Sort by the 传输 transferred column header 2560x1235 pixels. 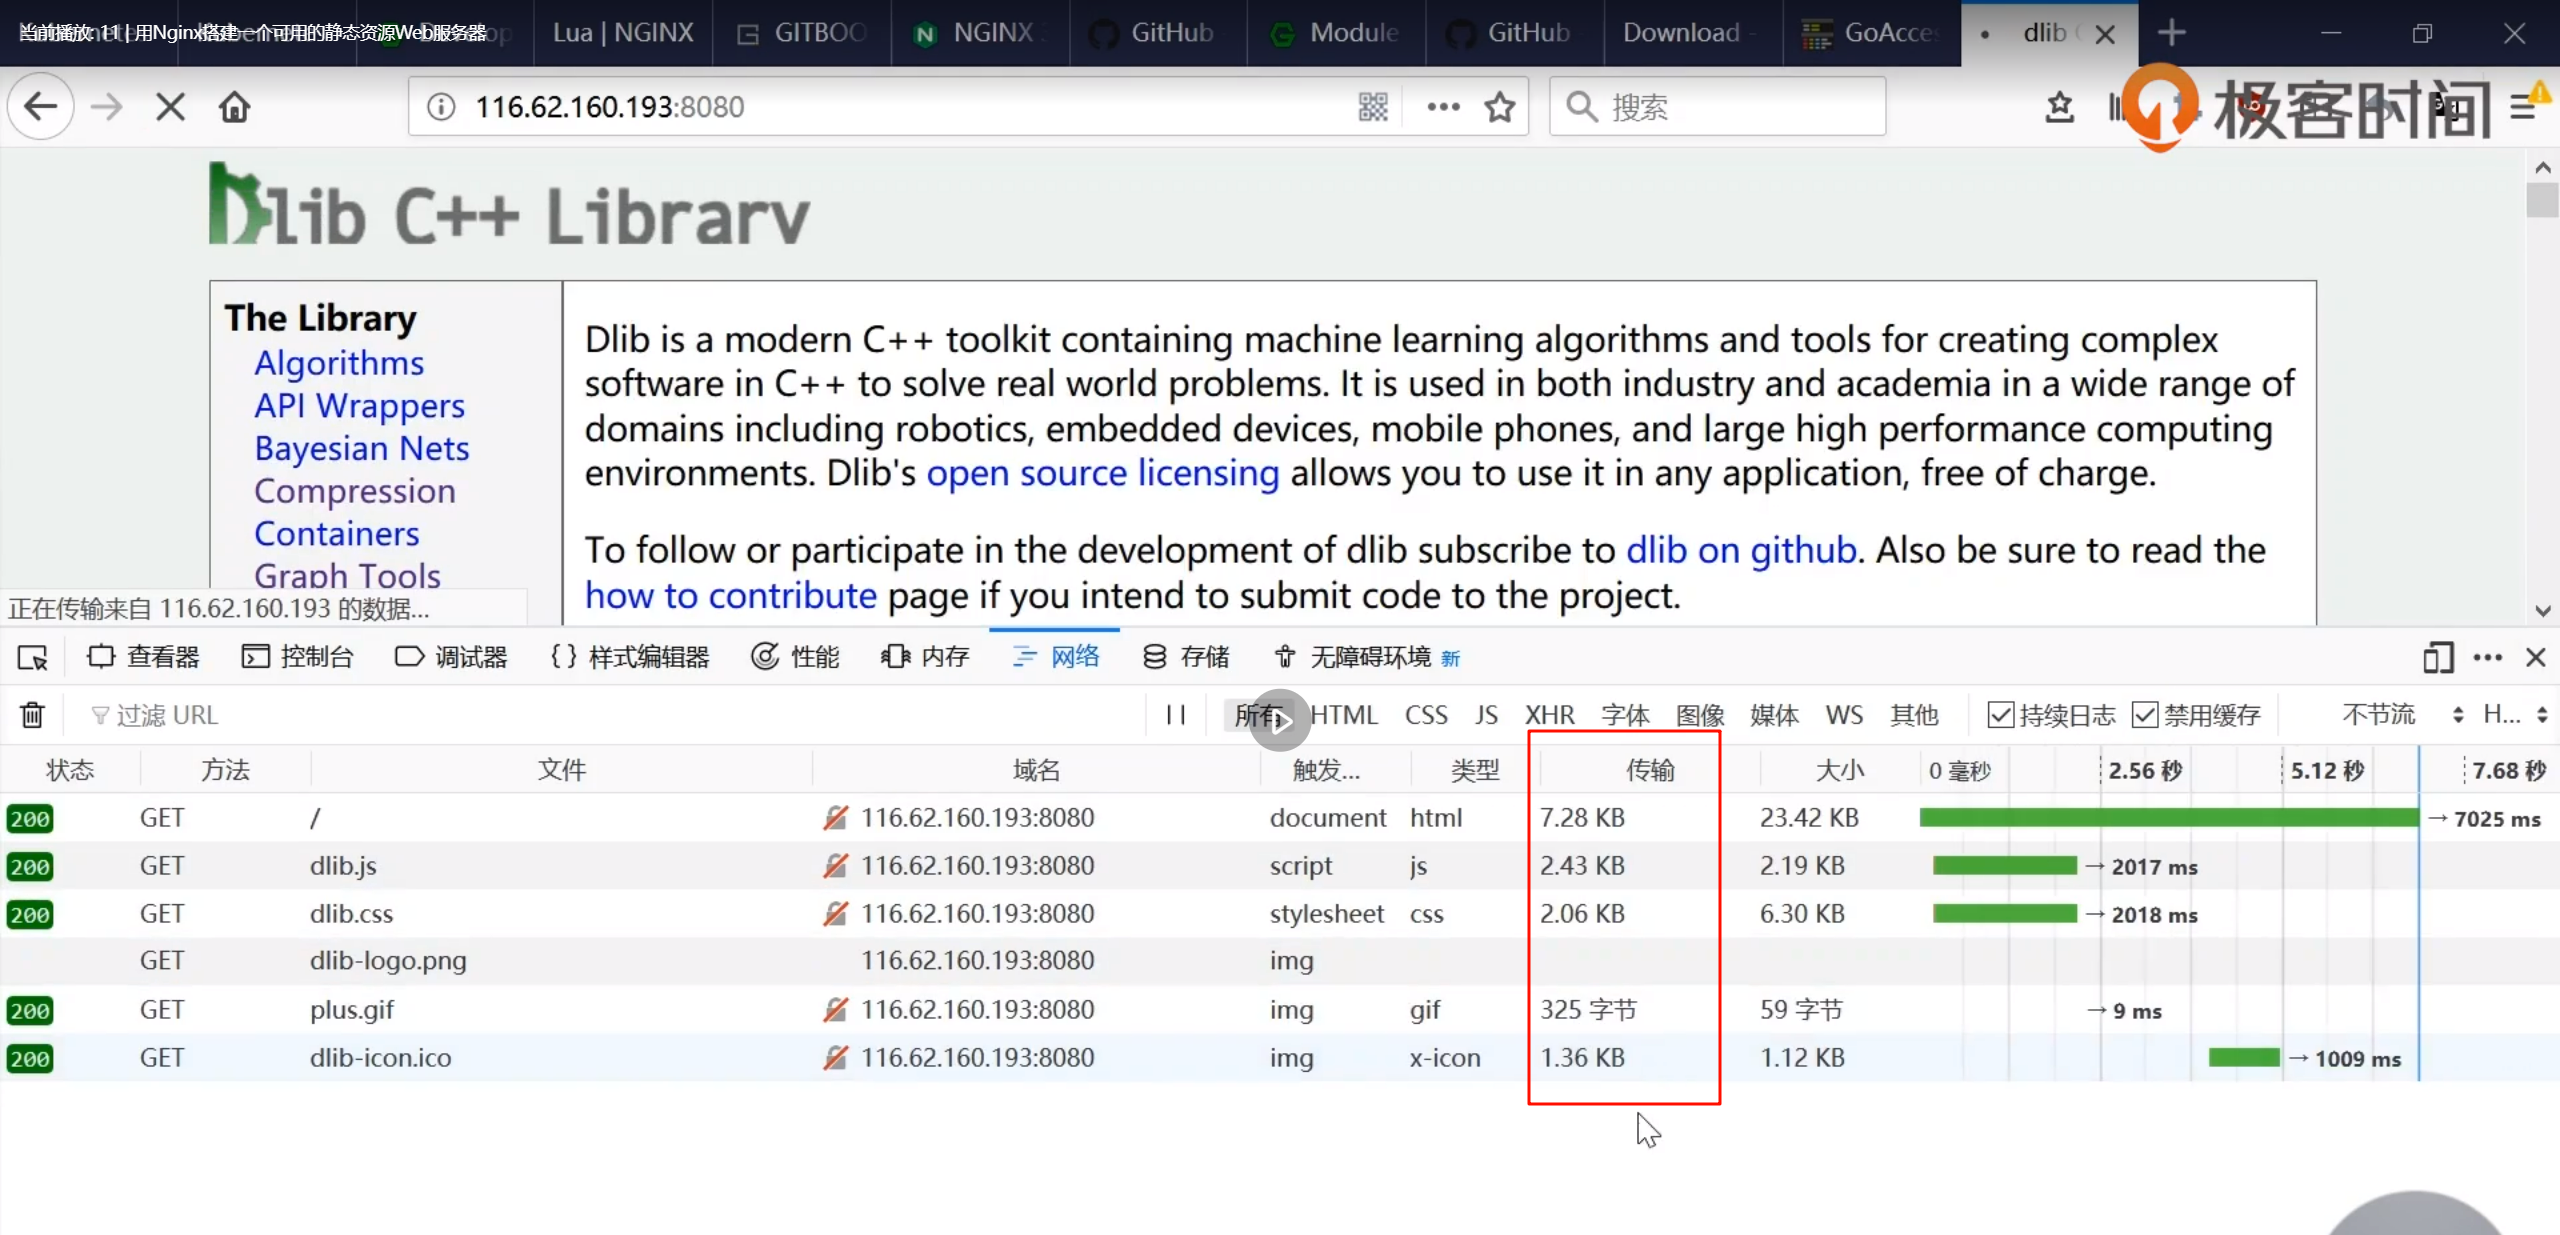click(1649, 770)
